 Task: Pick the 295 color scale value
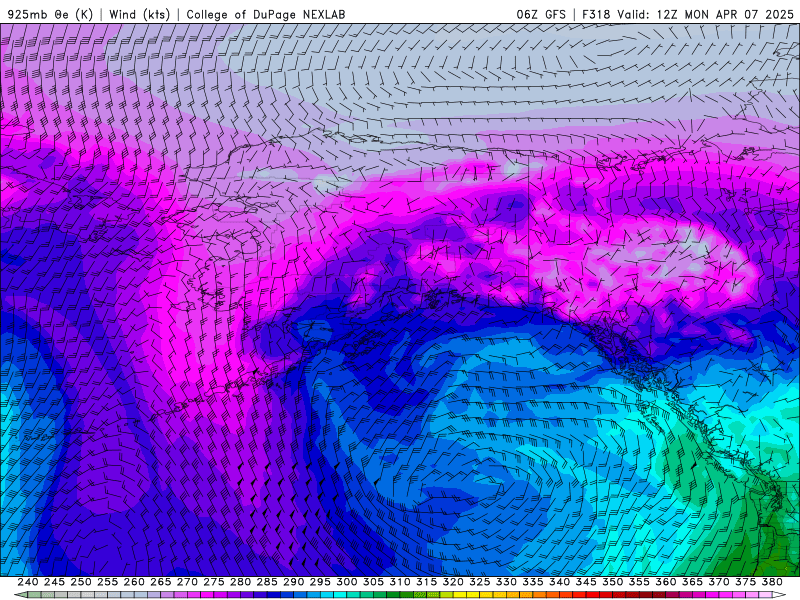point(320,582)
